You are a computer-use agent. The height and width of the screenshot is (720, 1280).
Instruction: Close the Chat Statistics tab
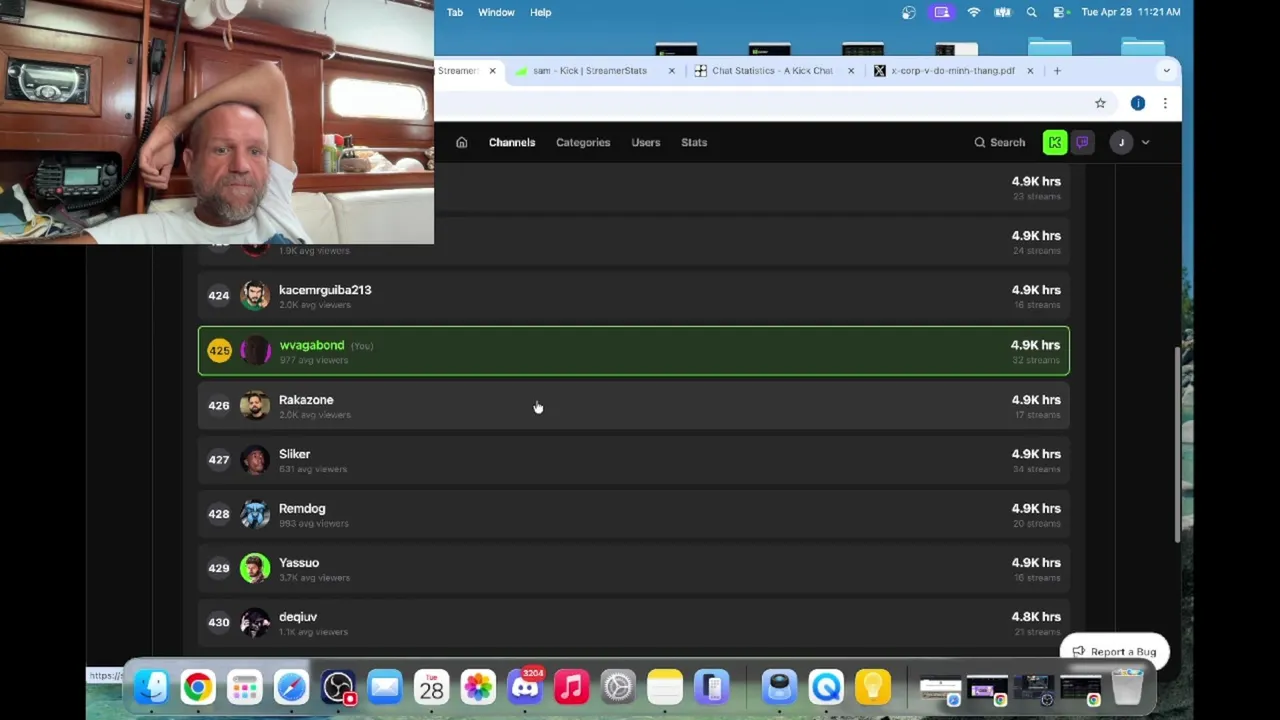(851, 71)
